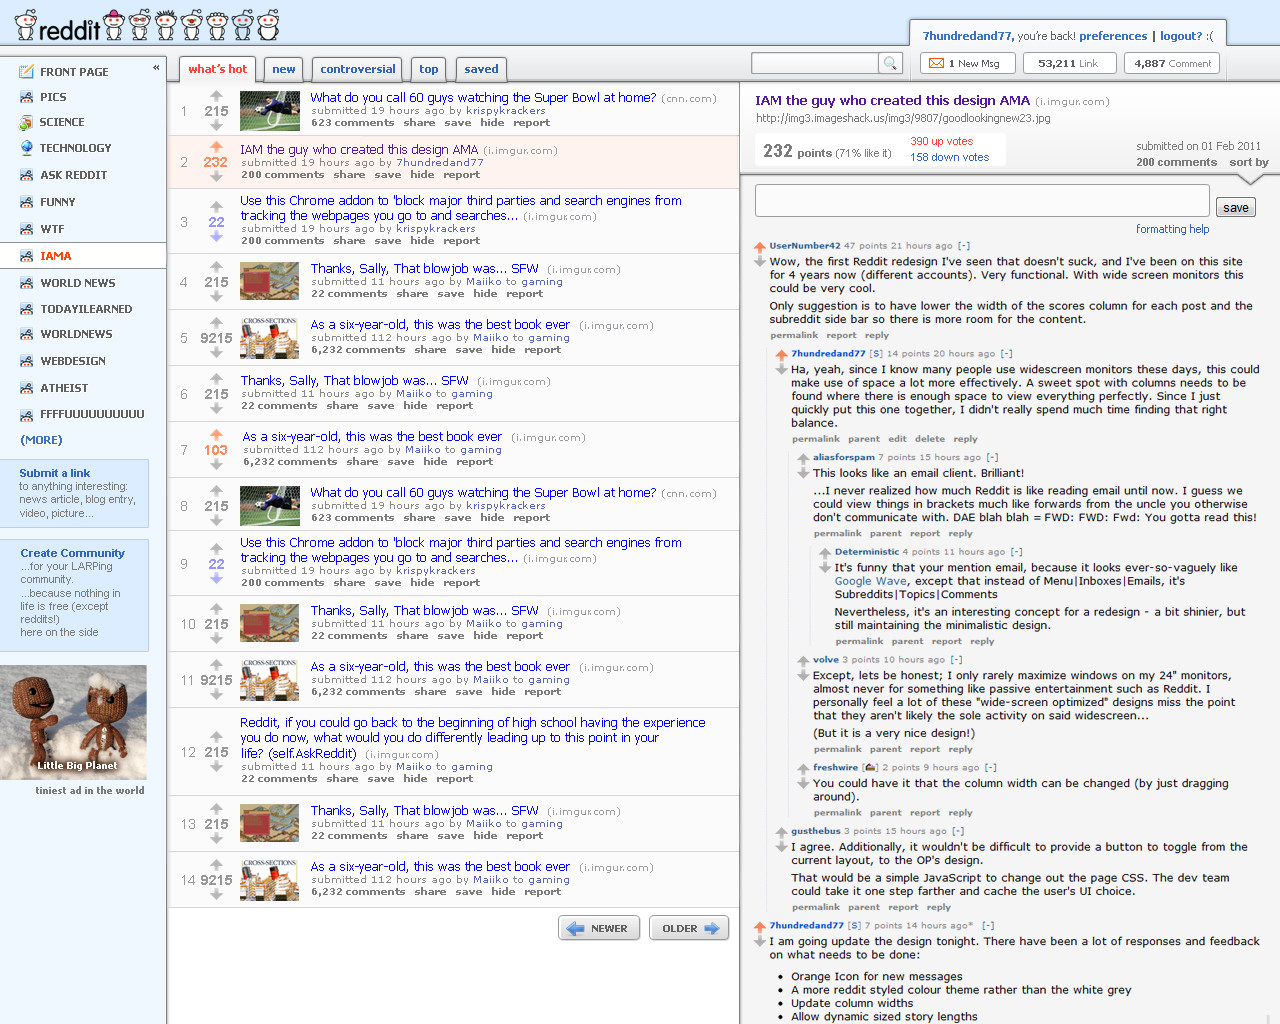This screenshot has height=1024, width=1280.
Task: Open the controversial tab
Action: point(358,69)
